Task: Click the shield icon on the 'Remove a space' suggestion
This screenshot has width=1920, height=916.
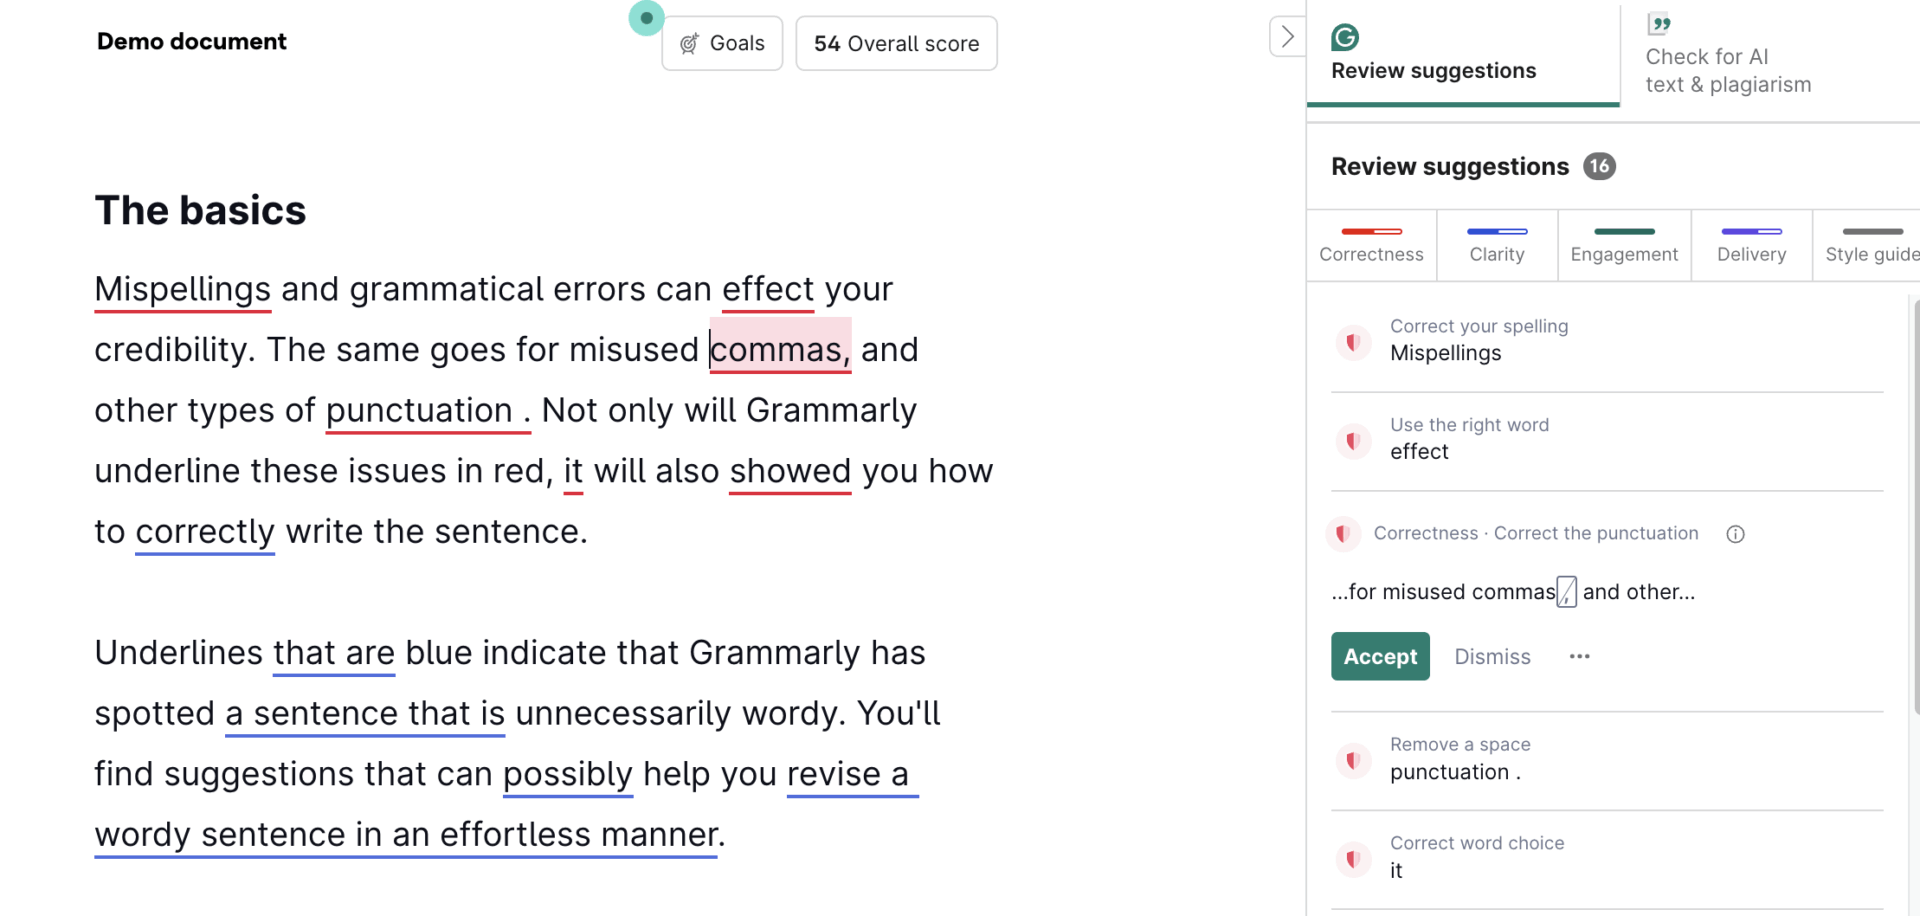Action: click(x=1353, y=760)
